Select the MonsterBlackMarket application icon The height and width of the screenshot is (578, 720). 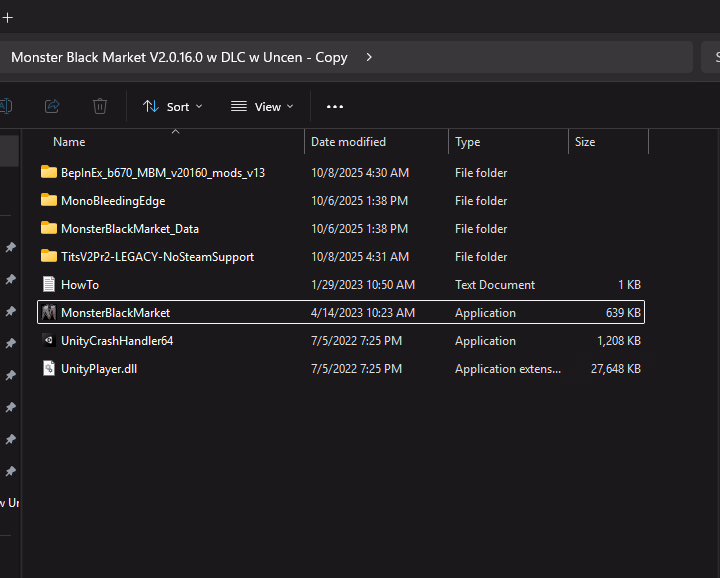(48, 313)
